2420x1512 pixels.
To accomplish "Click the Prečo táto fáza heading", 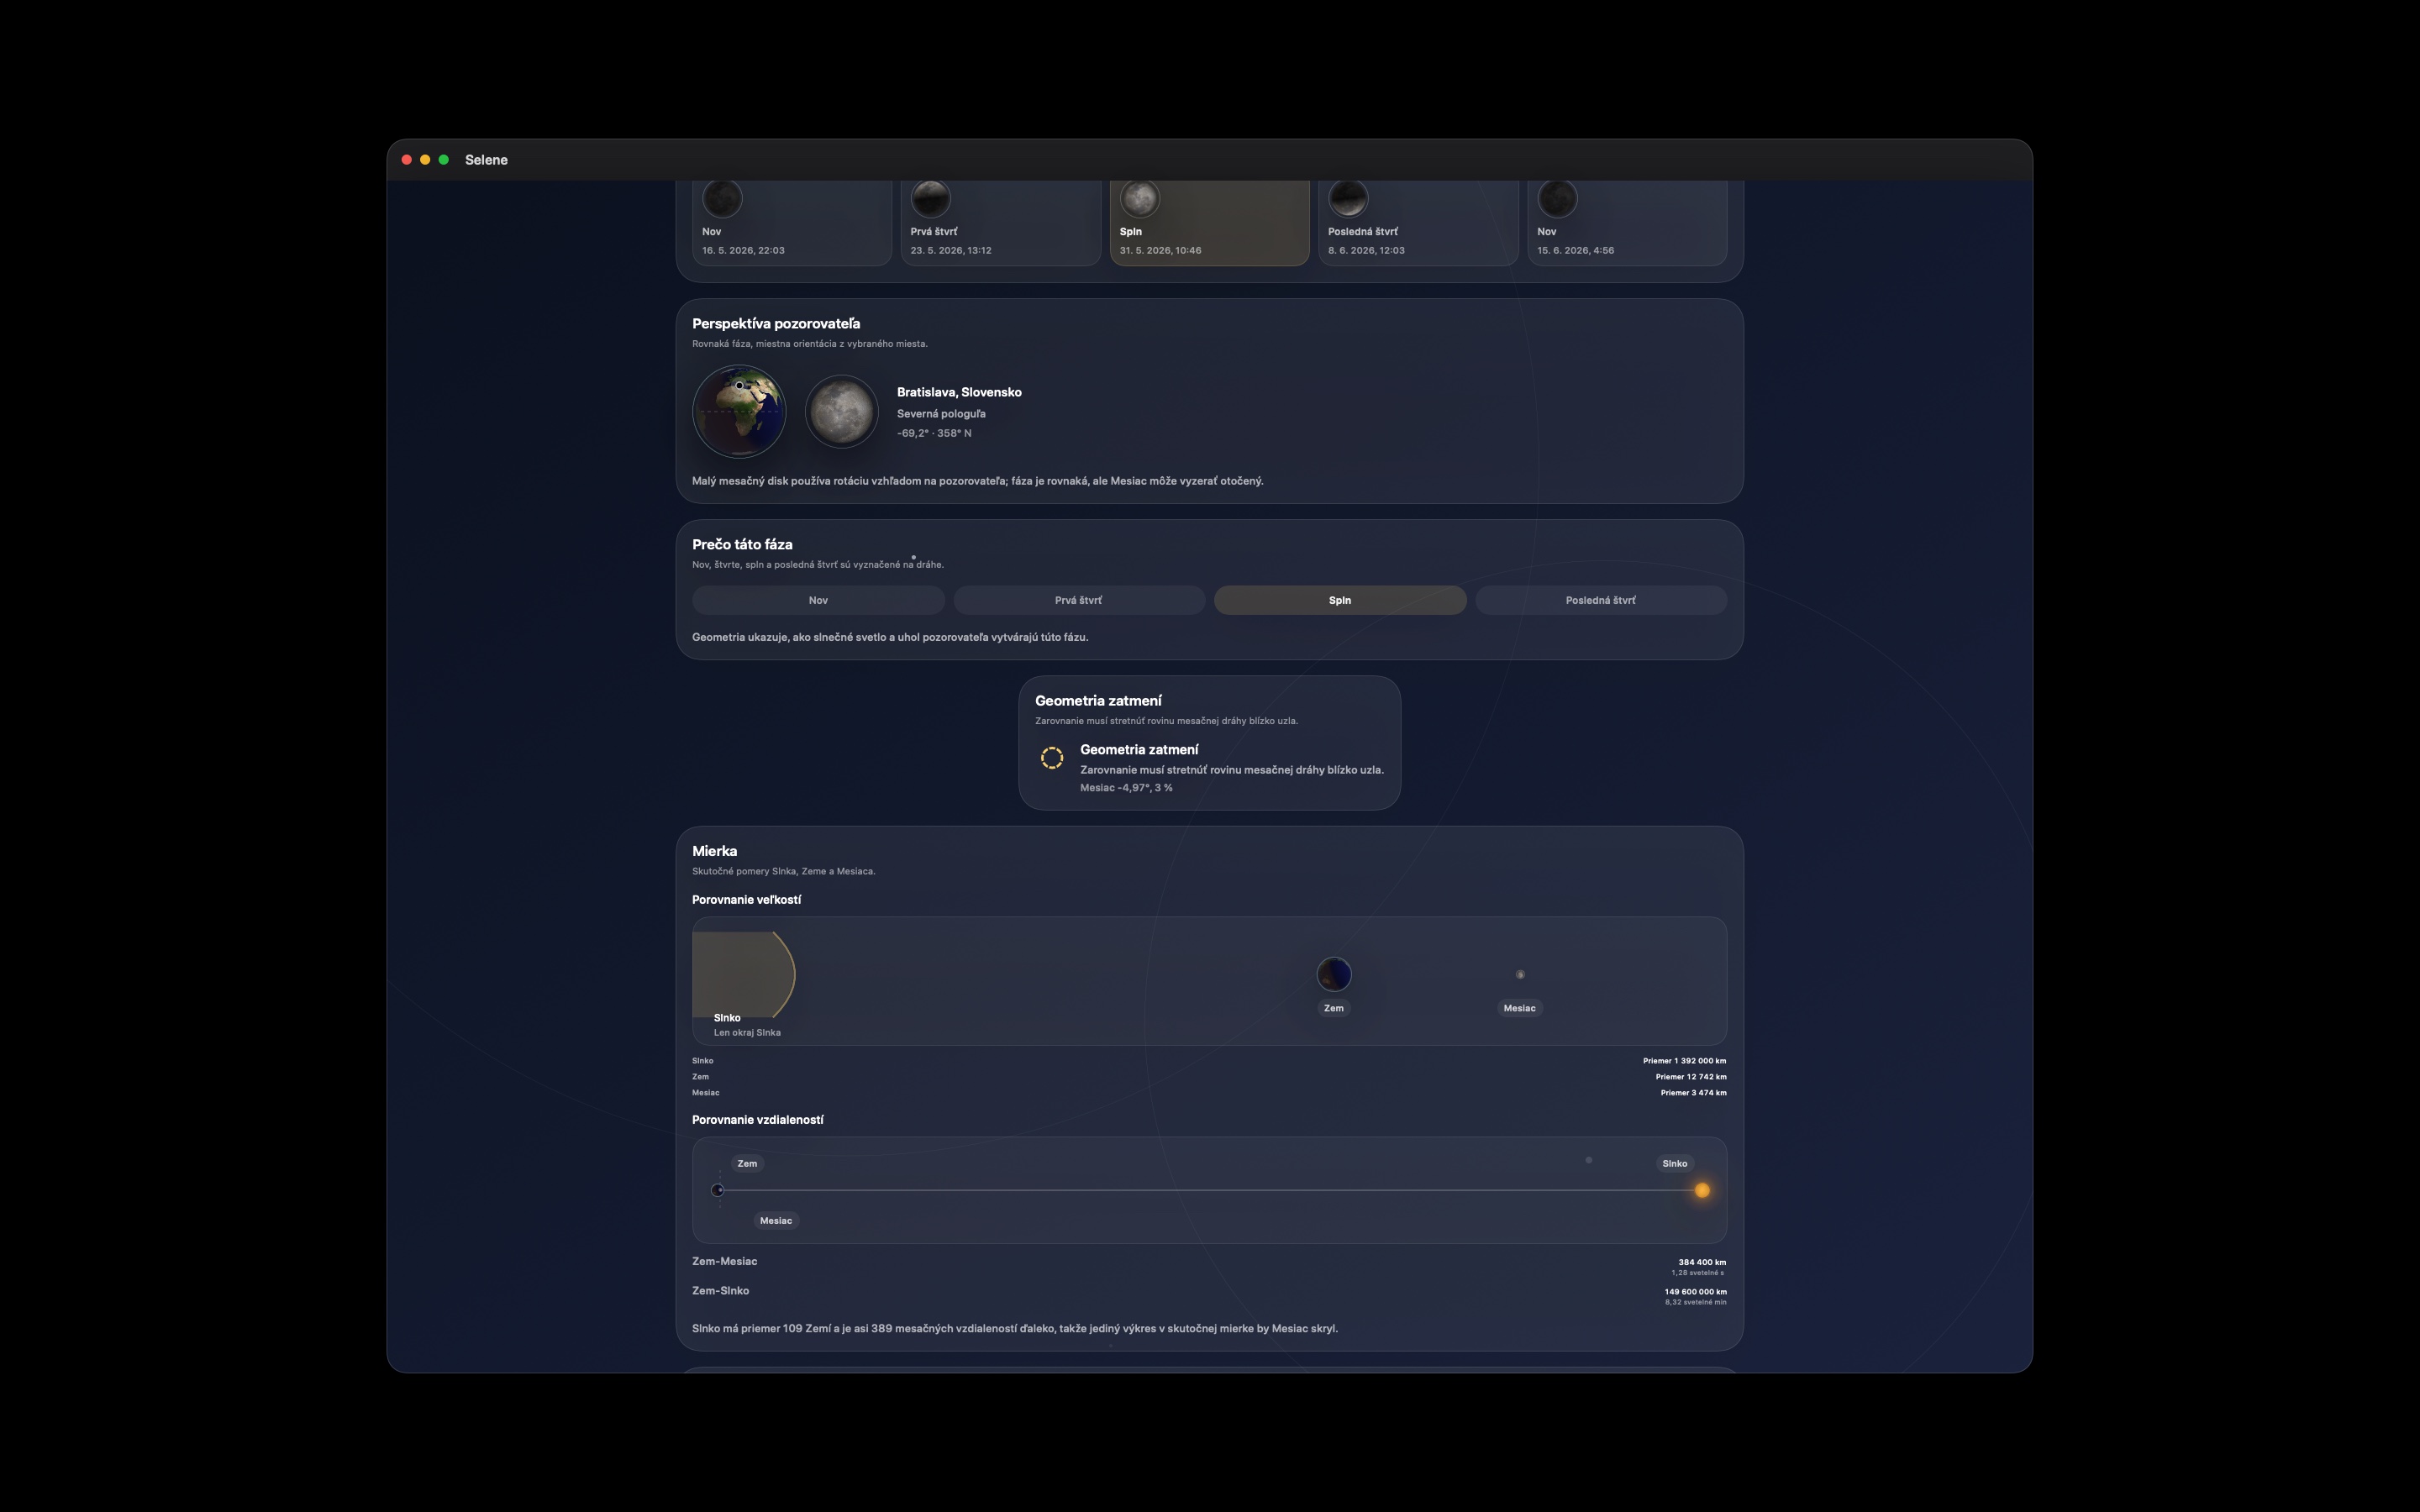I will tap(742, 544).
